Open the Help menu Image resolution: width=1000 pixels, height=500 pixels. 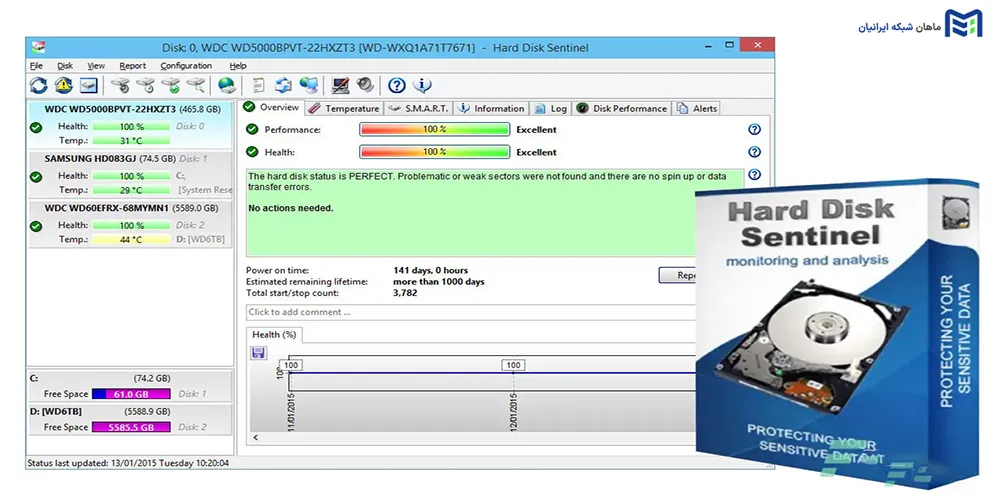[x=238, y=66]
